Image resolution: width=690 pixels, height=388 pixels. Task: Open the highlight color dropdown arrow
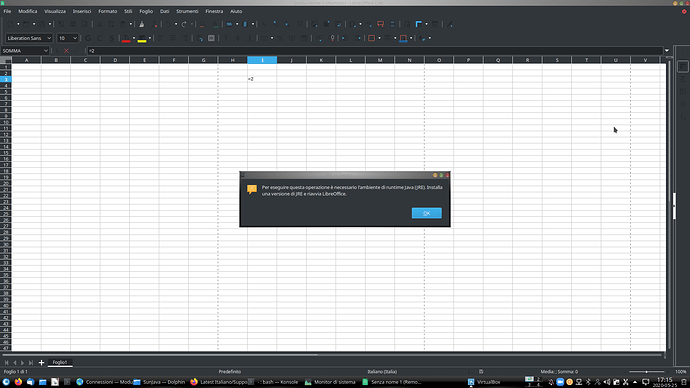150,38
